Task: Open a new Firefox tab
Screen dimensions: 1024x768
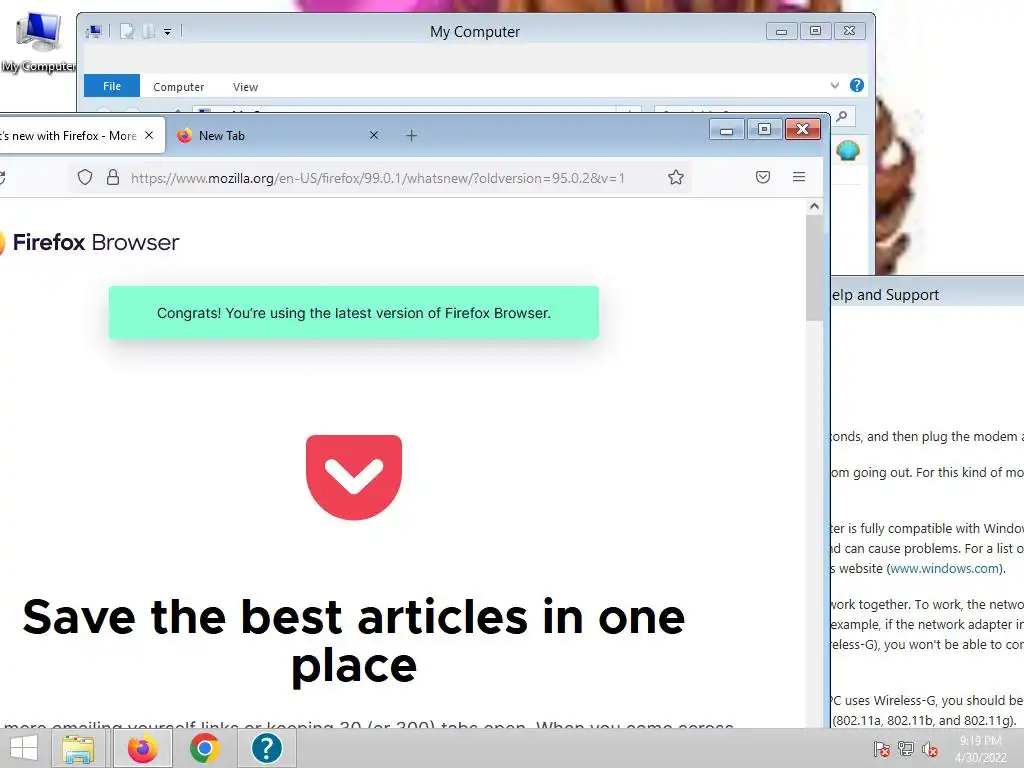Action: coord(411,136)
